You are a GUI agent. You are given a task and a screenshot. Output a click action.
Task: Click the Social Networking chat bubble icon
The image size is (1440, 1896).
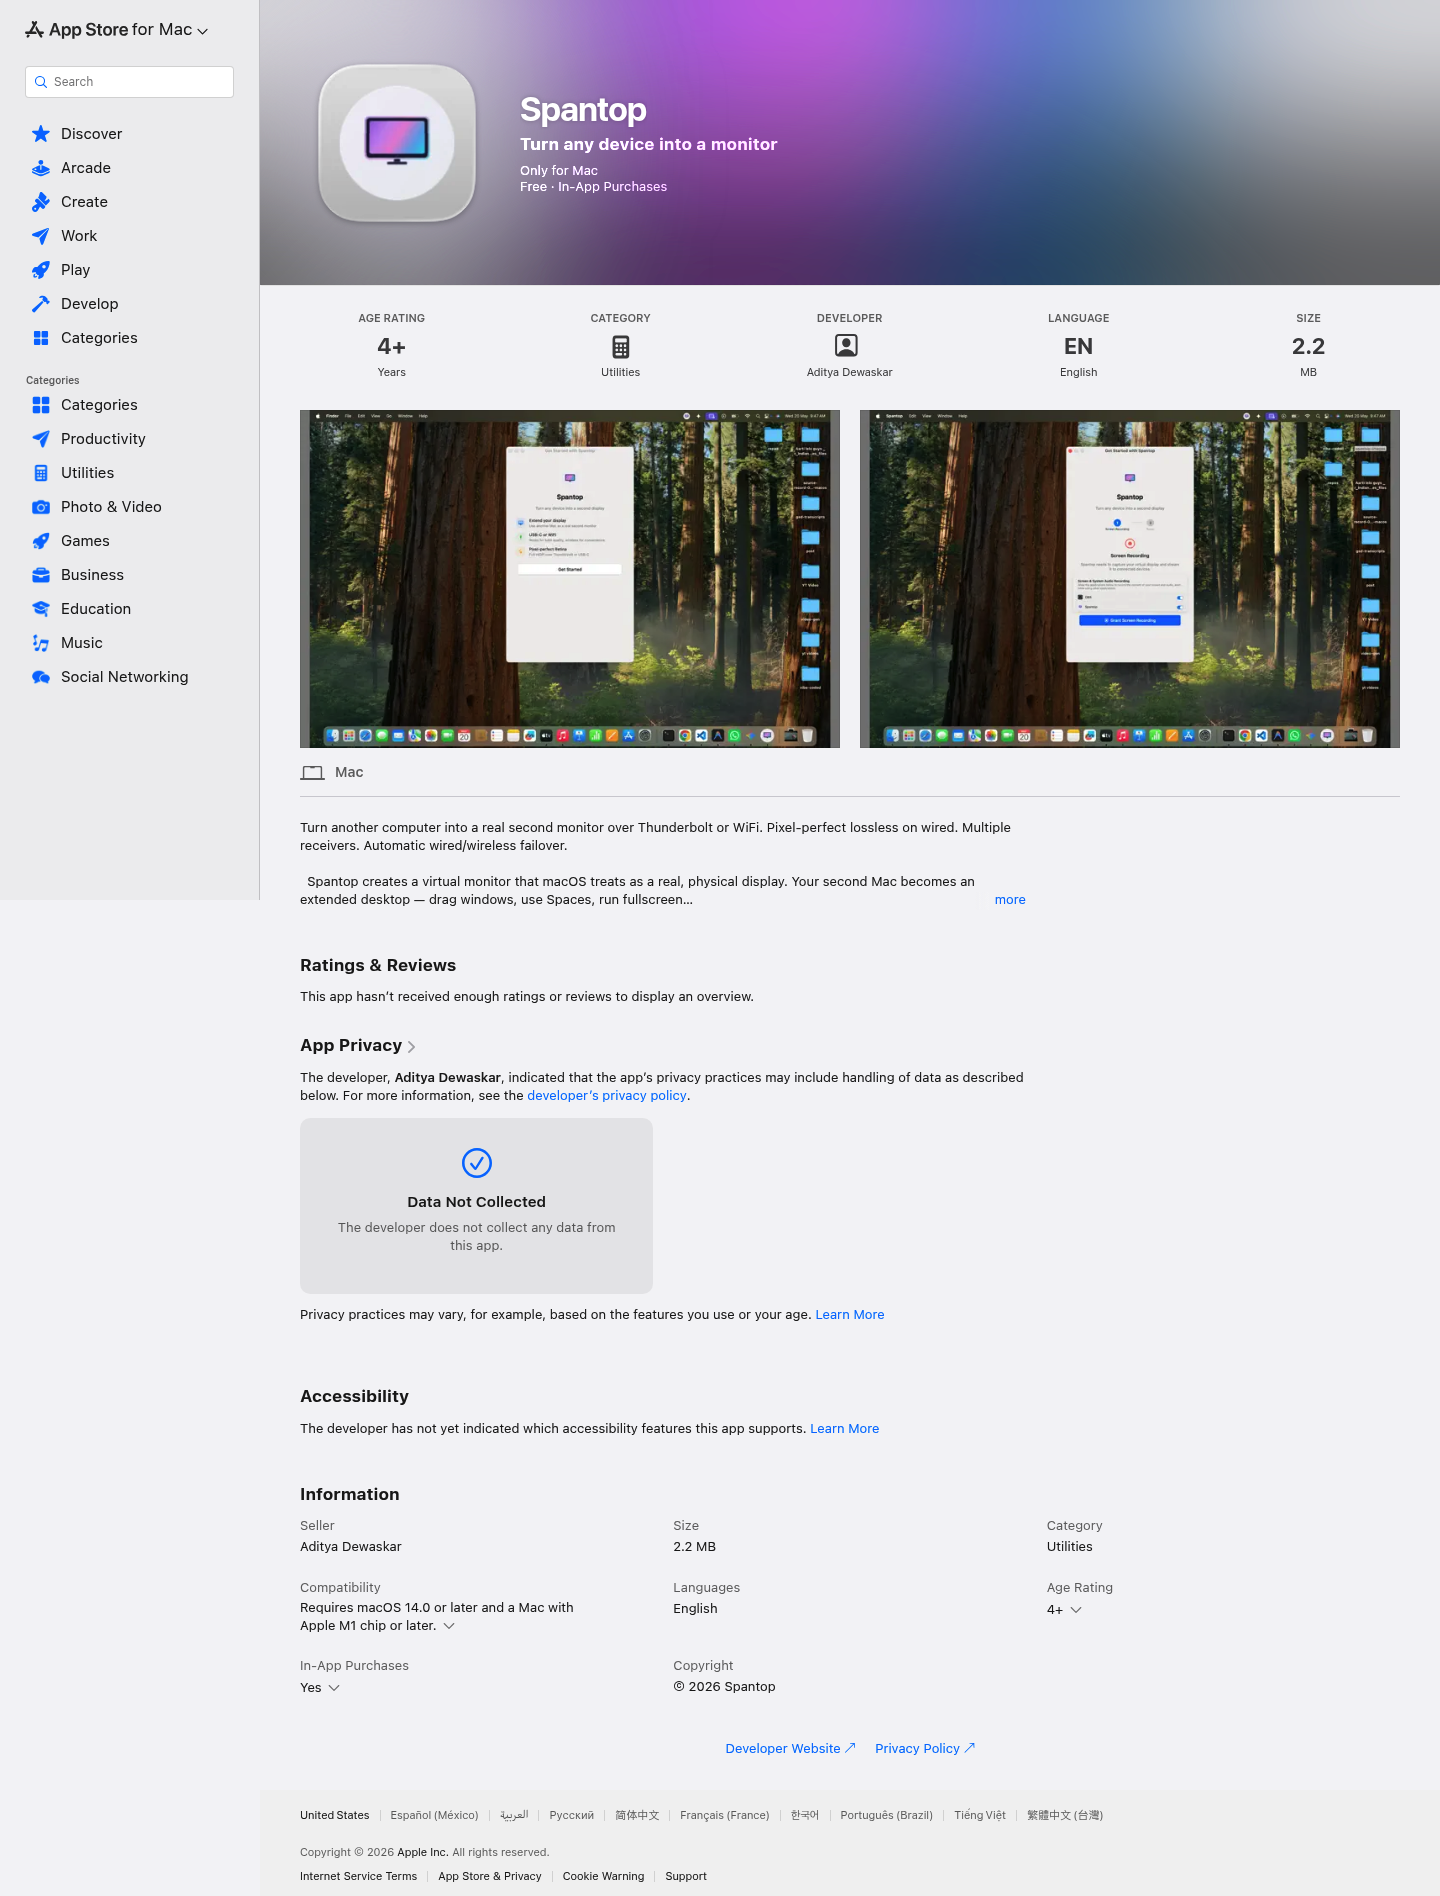coord(41,677)
